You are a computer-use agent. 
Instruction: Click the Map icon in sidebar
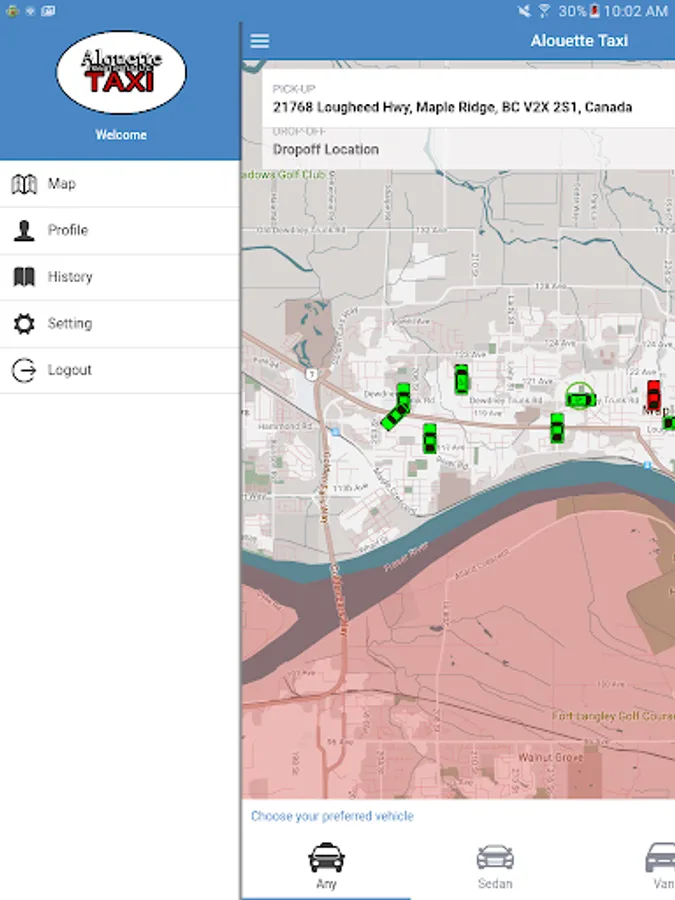point(24,184)
